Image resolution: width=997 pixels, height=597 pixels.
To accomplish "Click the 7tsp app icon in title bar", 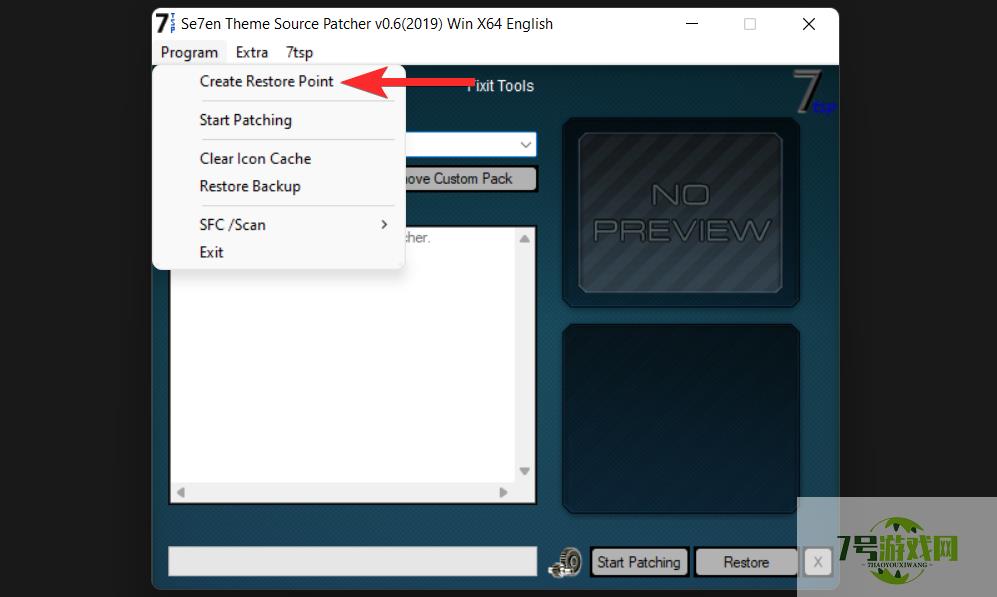I will (x=165, y=23).
